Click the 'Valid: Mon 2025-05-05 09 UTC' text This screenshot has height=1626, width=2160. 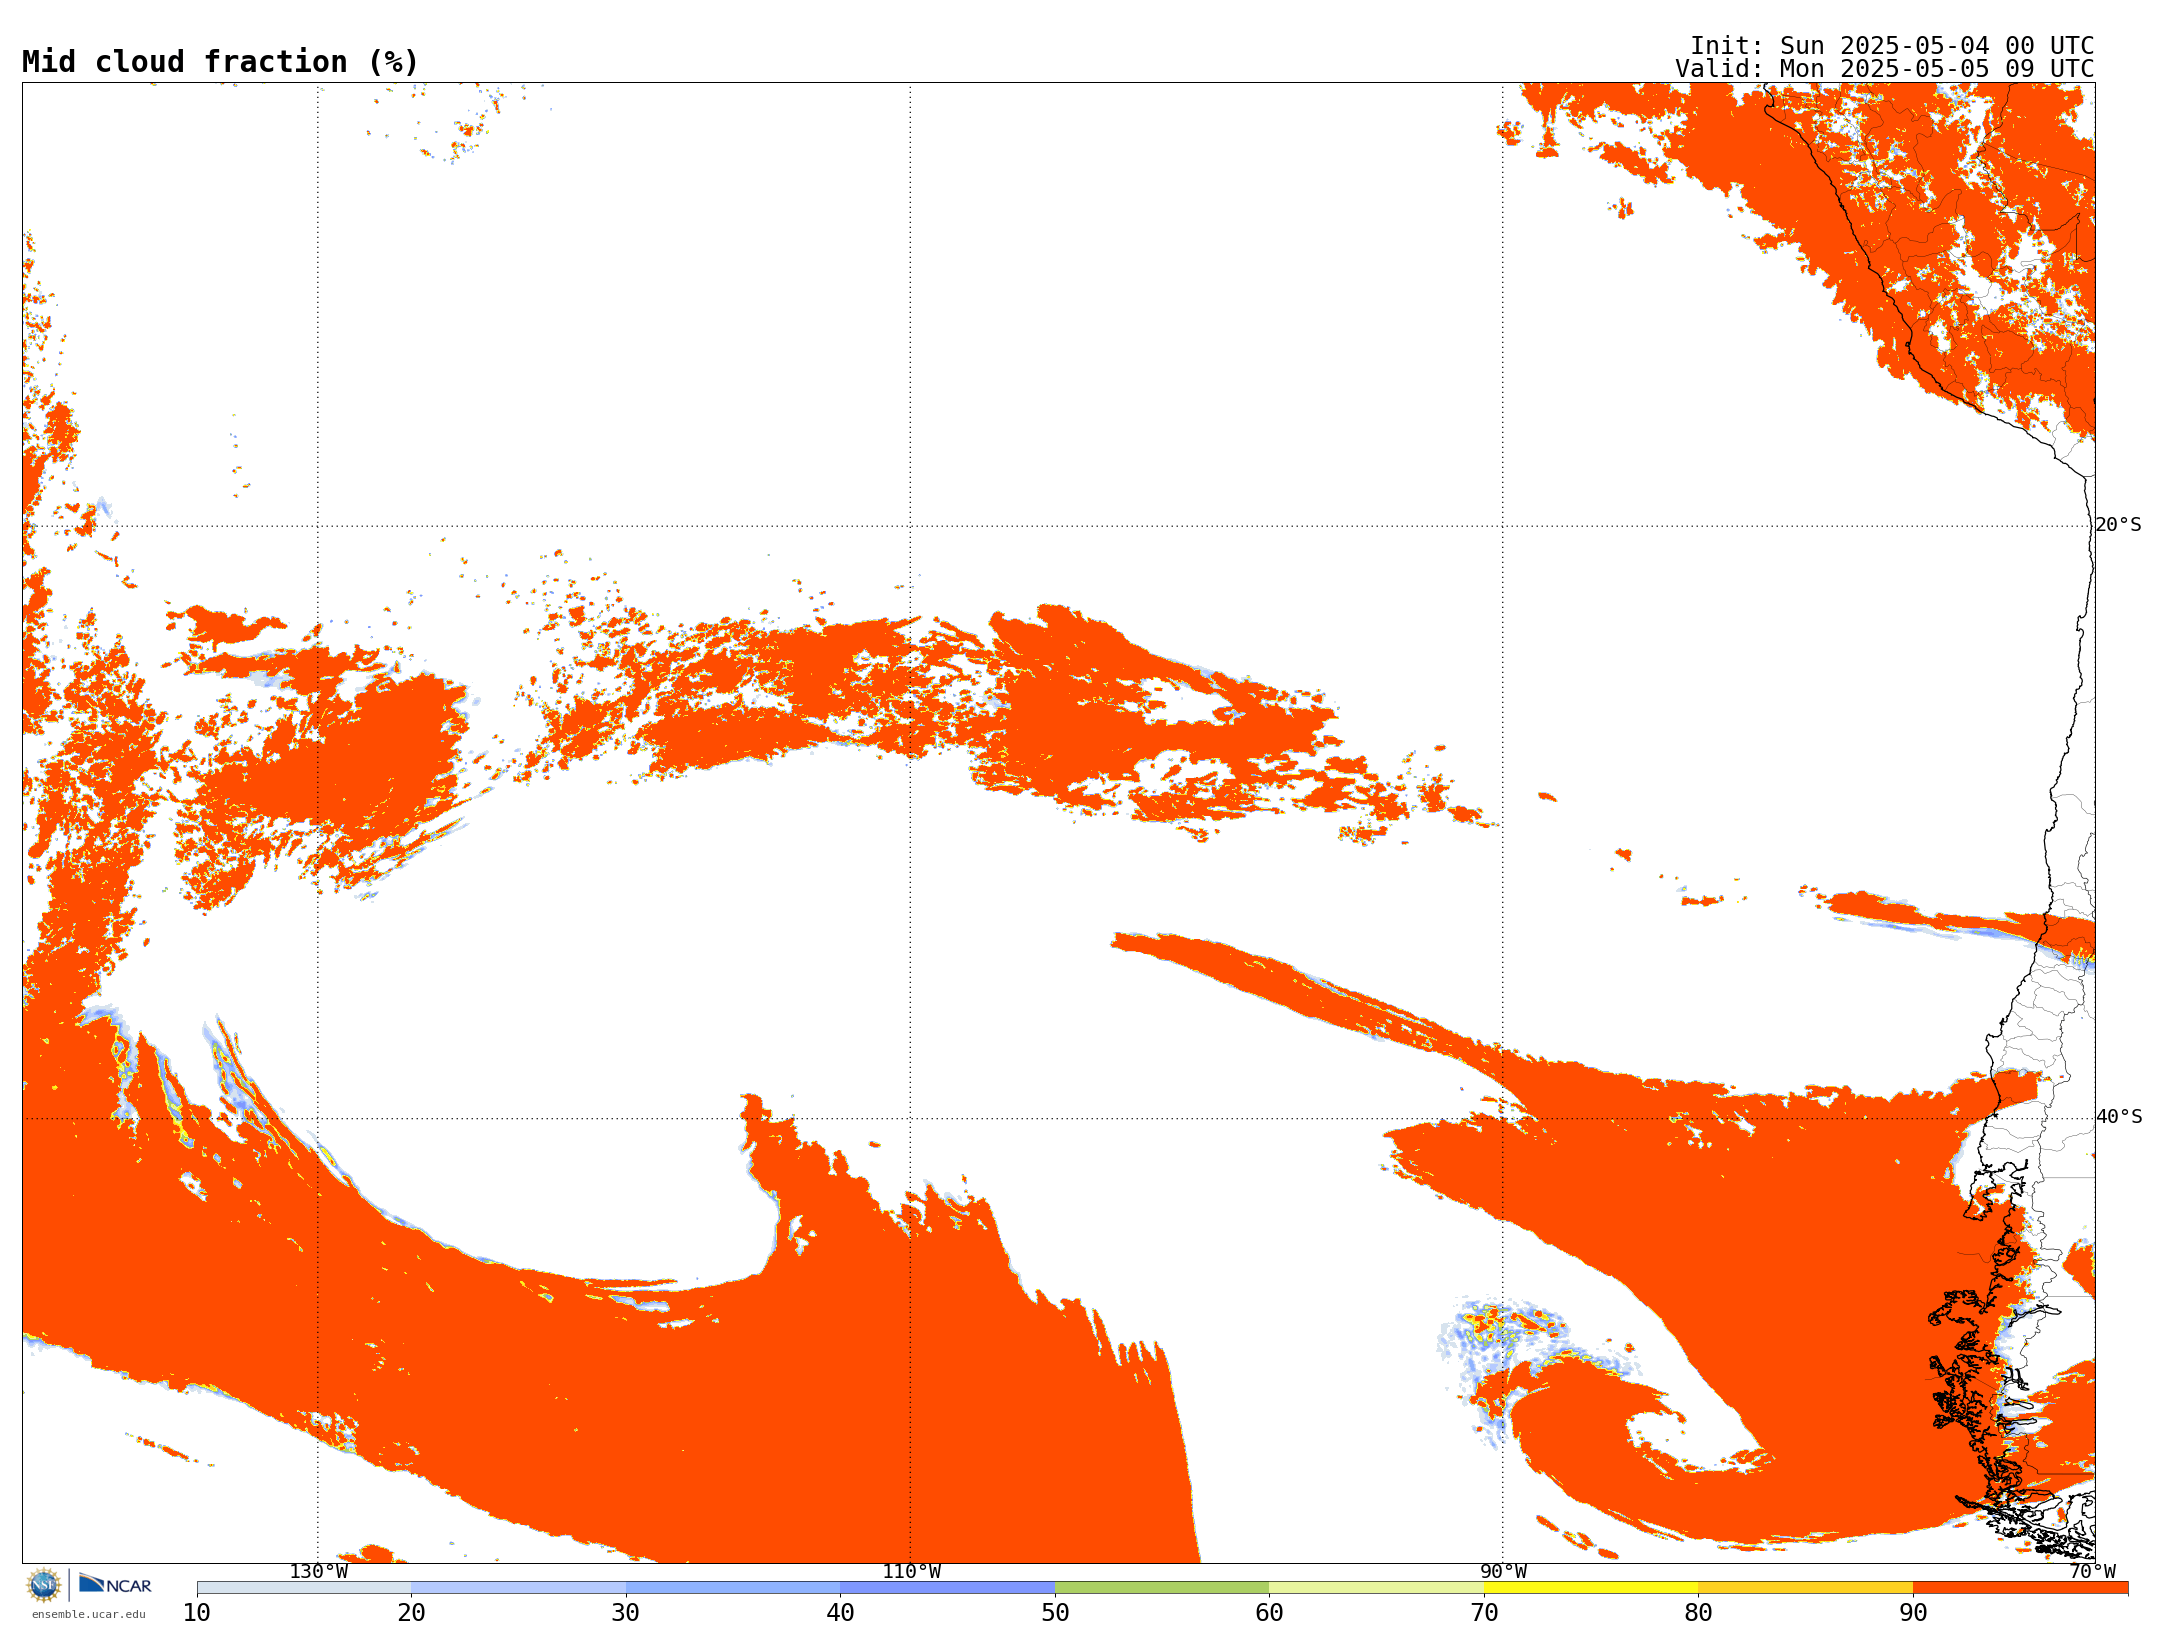click(1885, 69)
